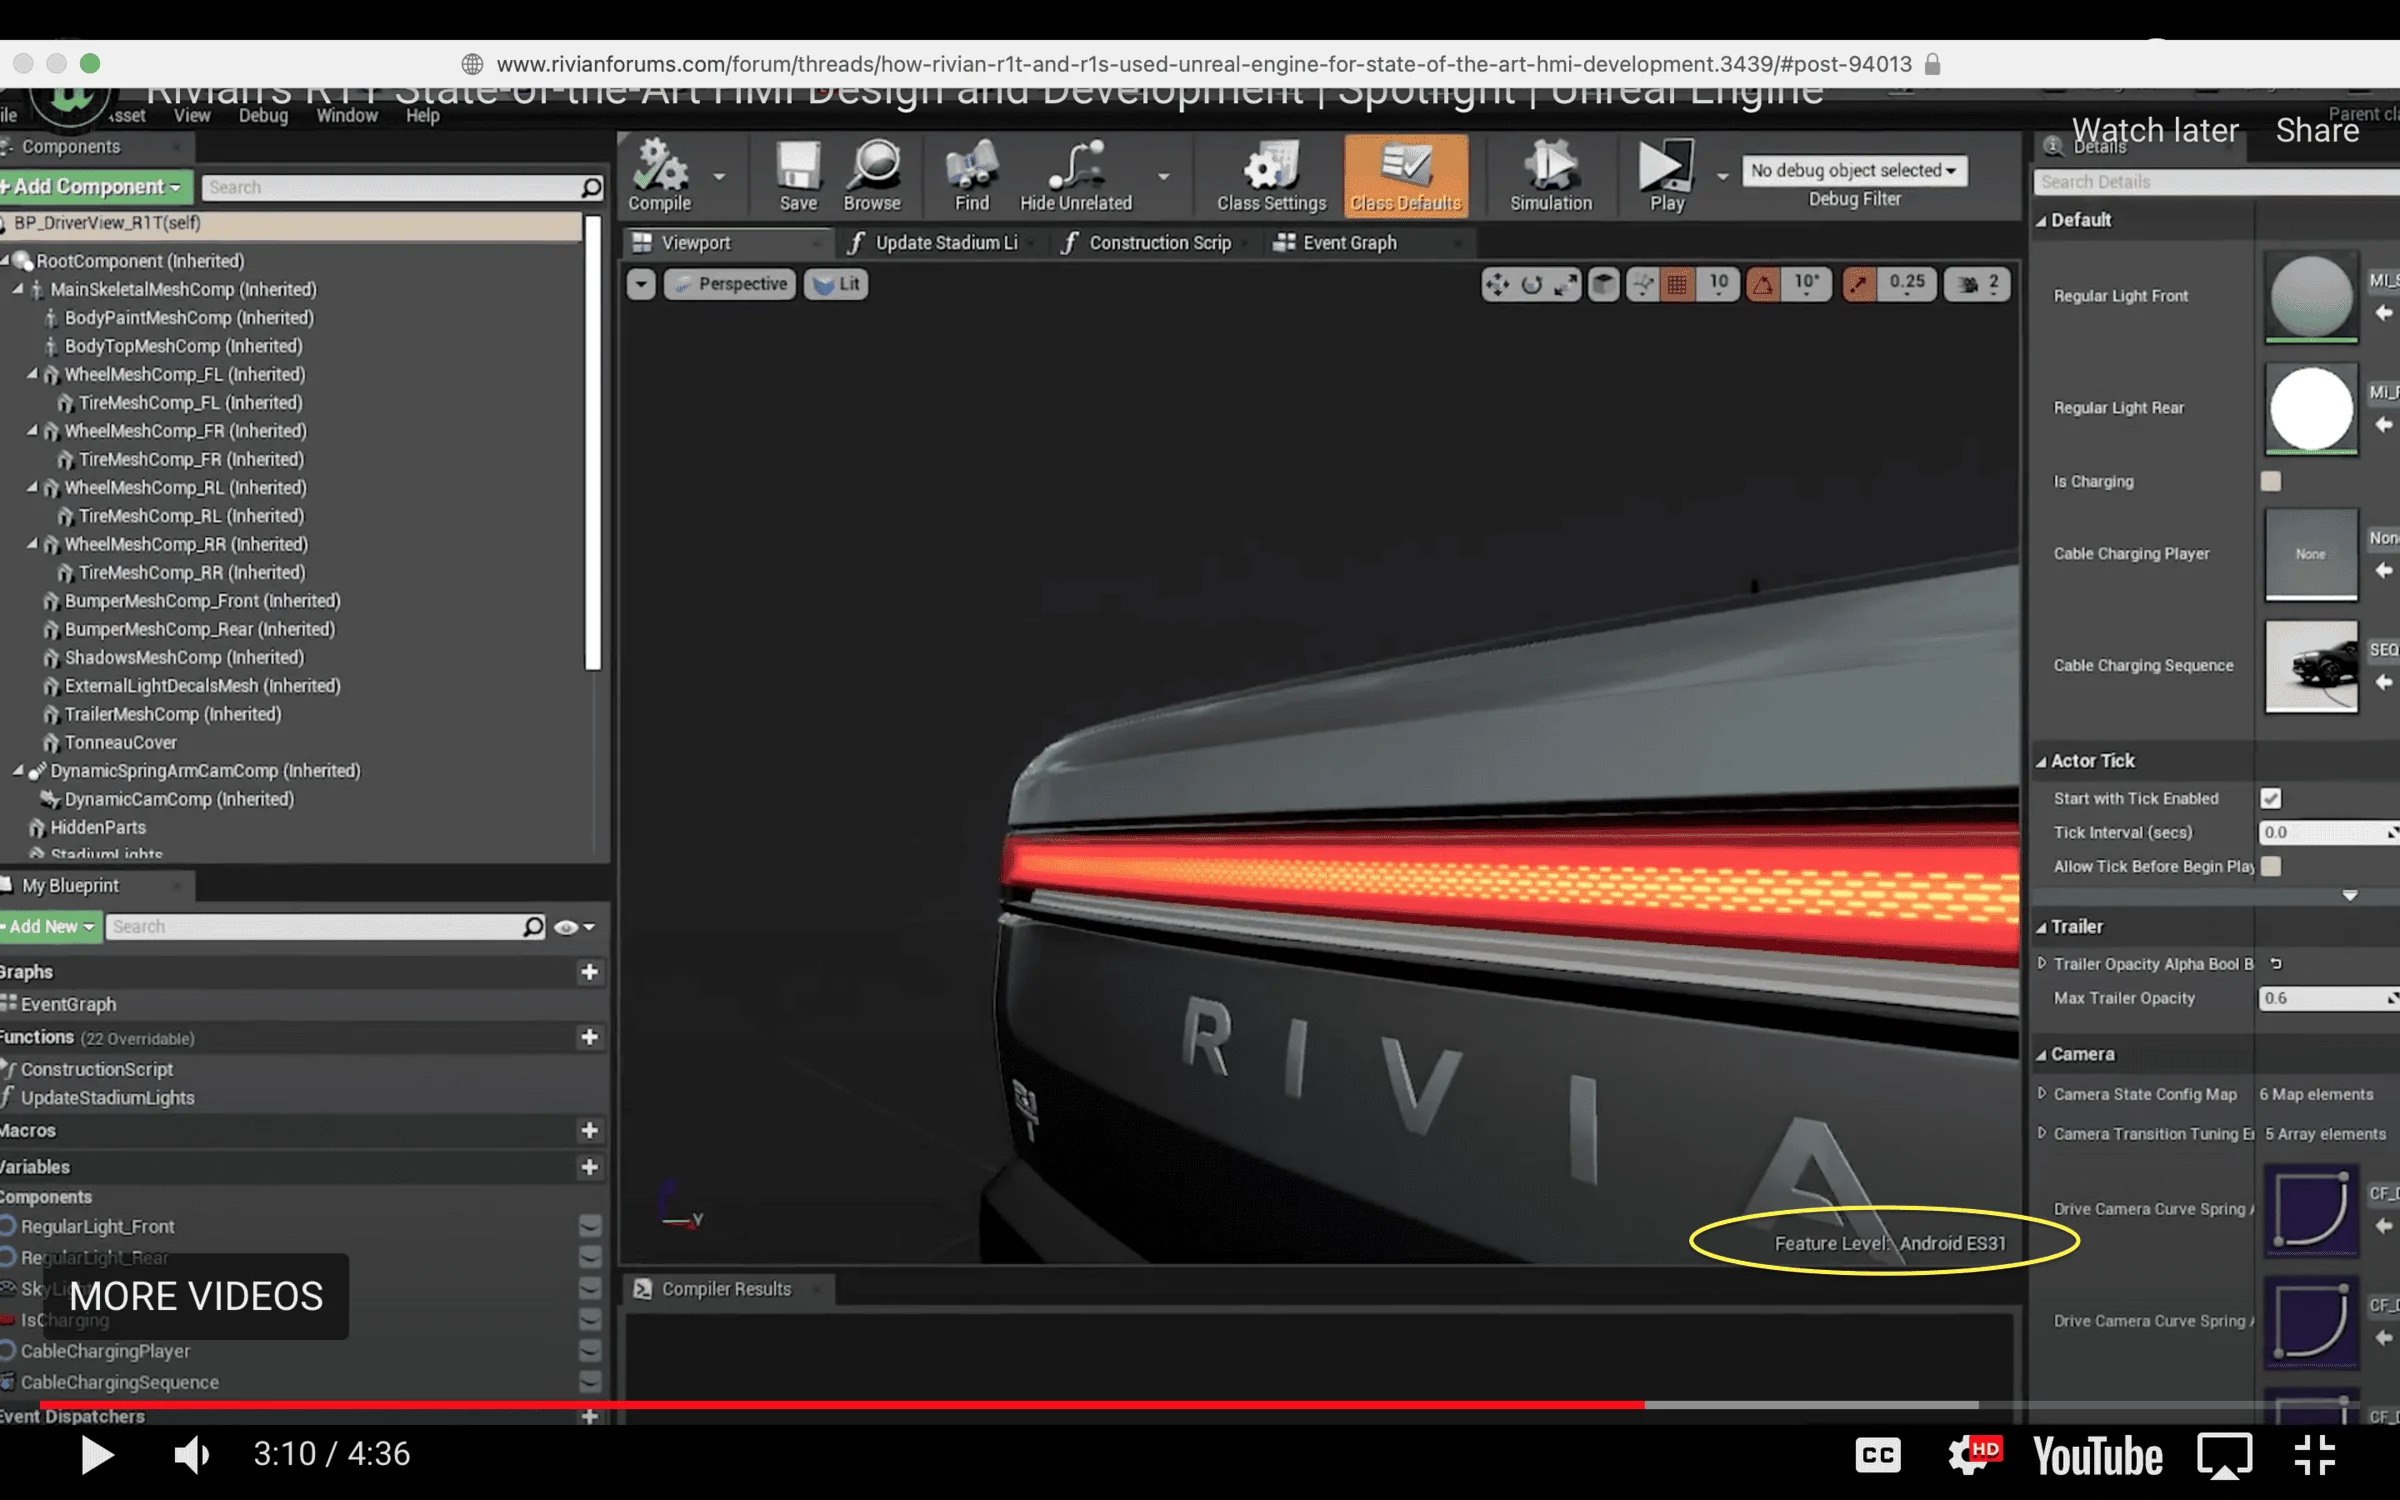Change camera speed setting
Screen dimensions: 2400x1500
click(x=1978, y=285)
